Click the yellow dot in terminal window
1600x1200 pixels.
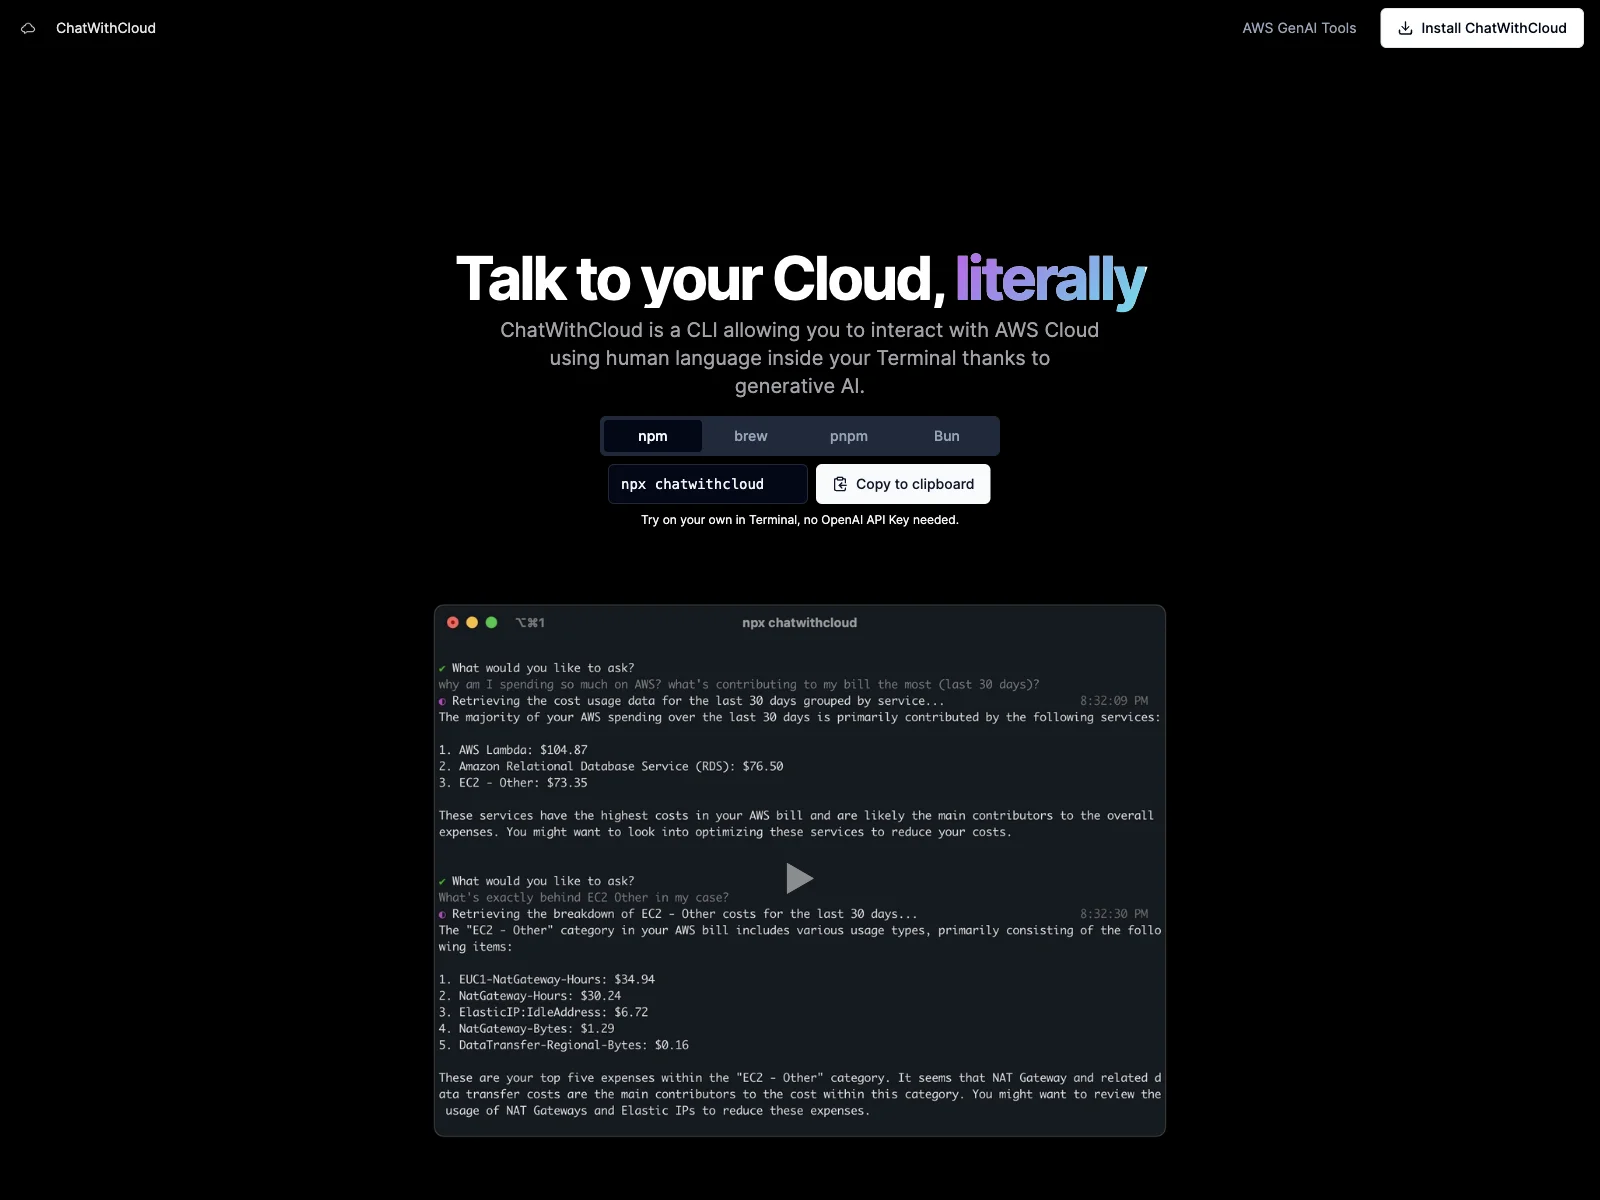tap(472, 622)
